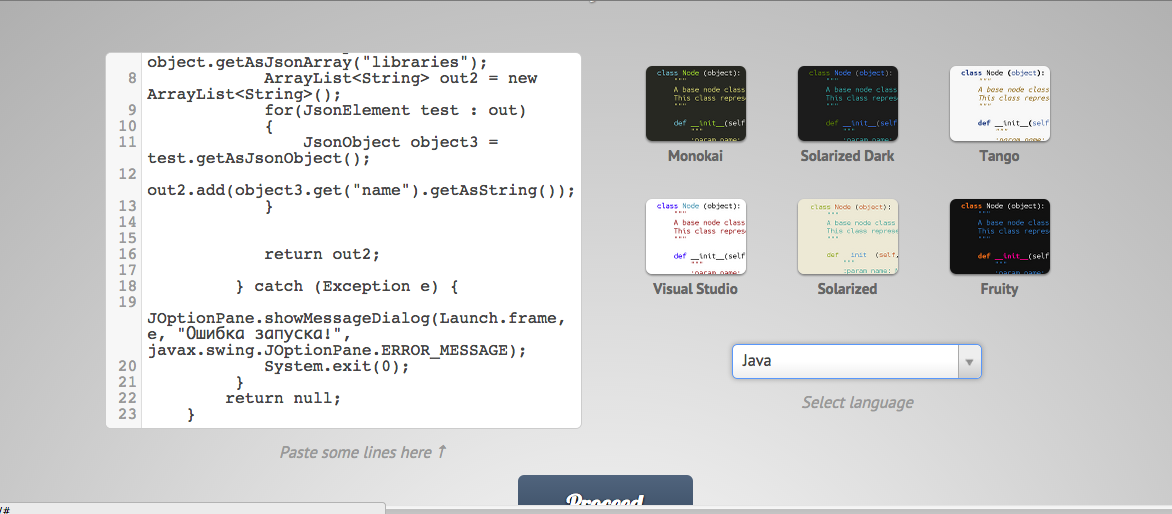1172x514 pixels.
Task: Click line number 18 in gutter
Action: point(127,286)
